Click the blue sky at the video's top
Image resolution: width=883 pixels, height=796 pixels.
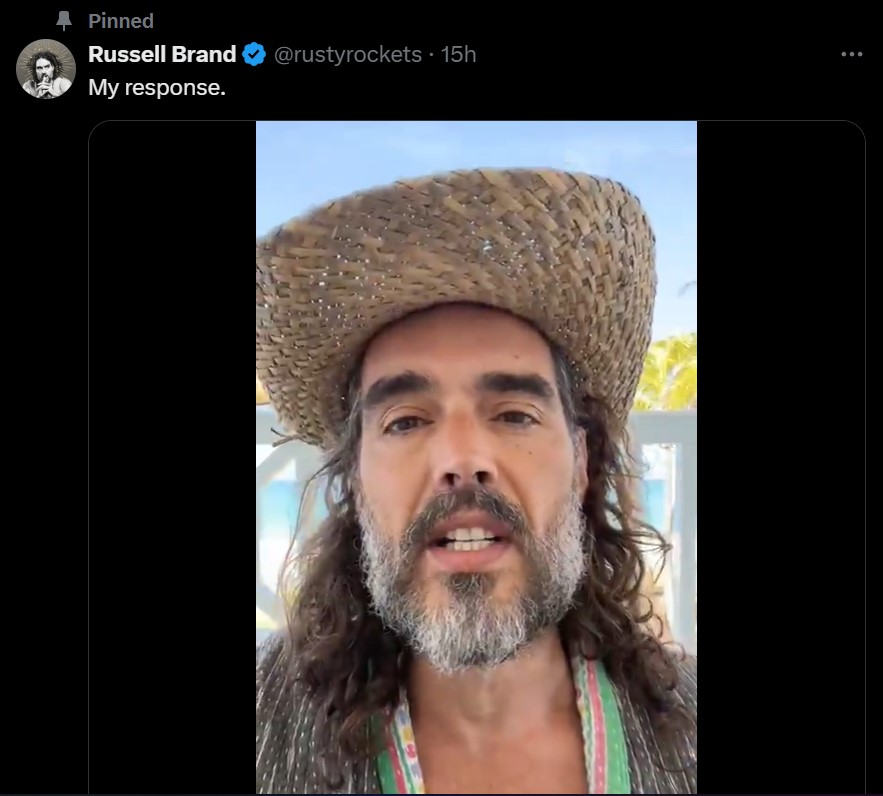pyautogui.click(x=400, y=150)
